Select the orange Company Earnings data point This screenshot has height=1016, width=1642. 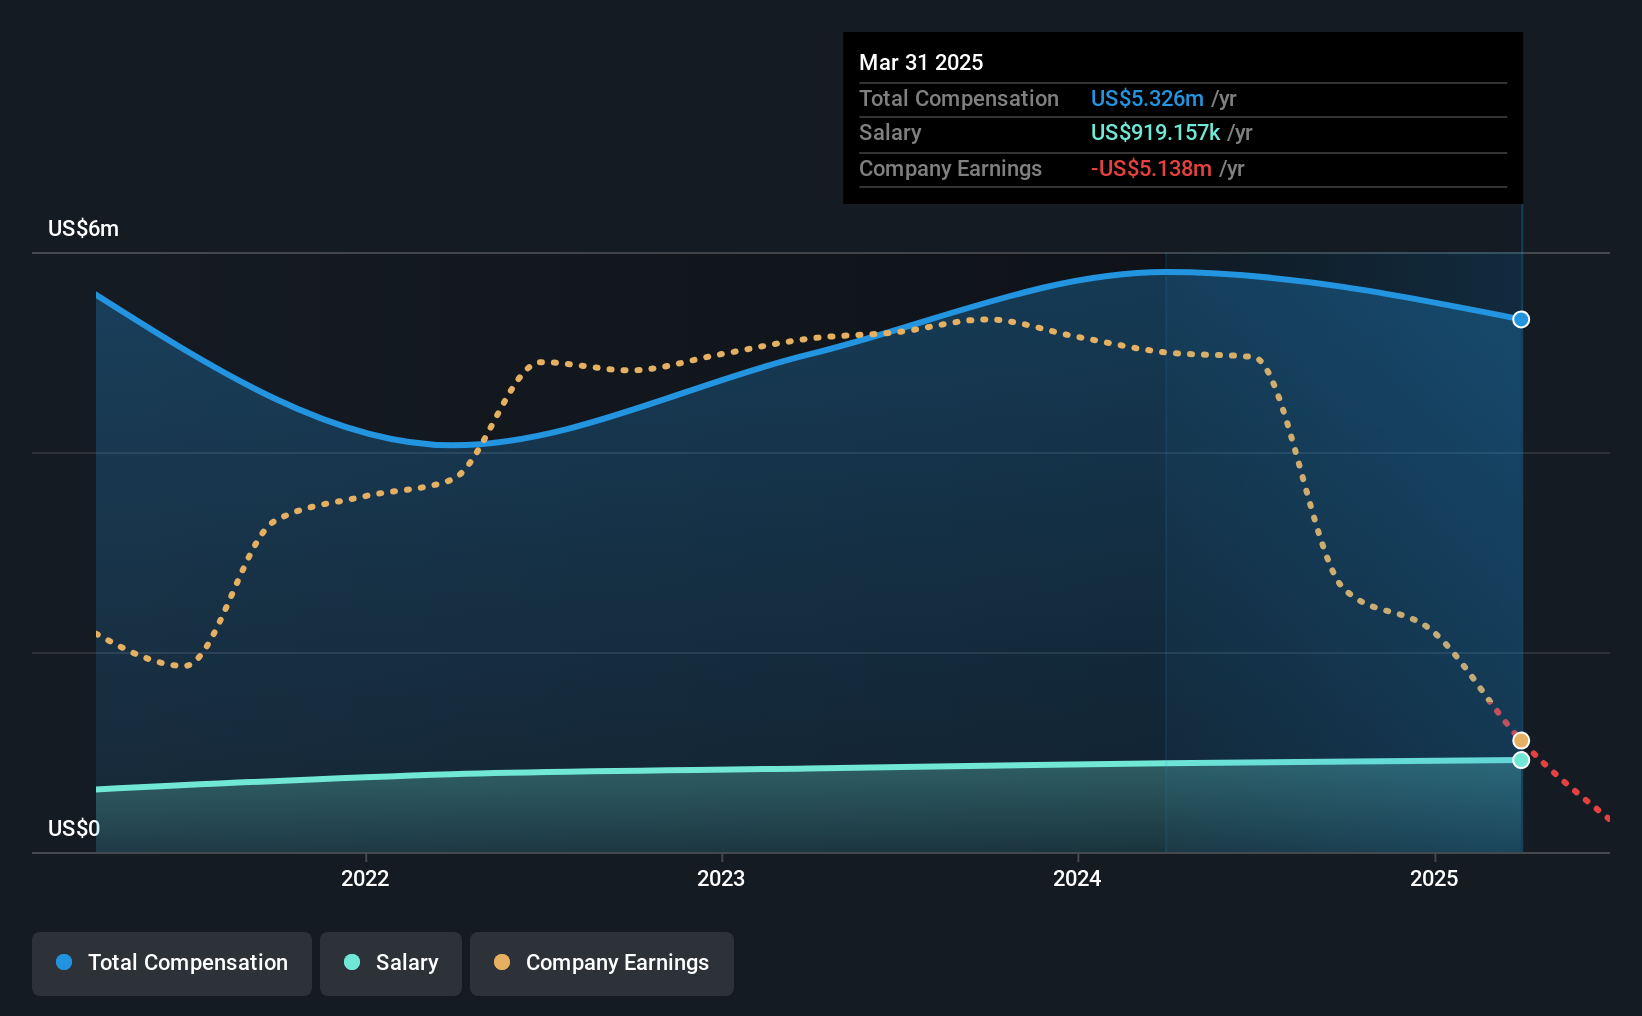tap(1521, 740)
